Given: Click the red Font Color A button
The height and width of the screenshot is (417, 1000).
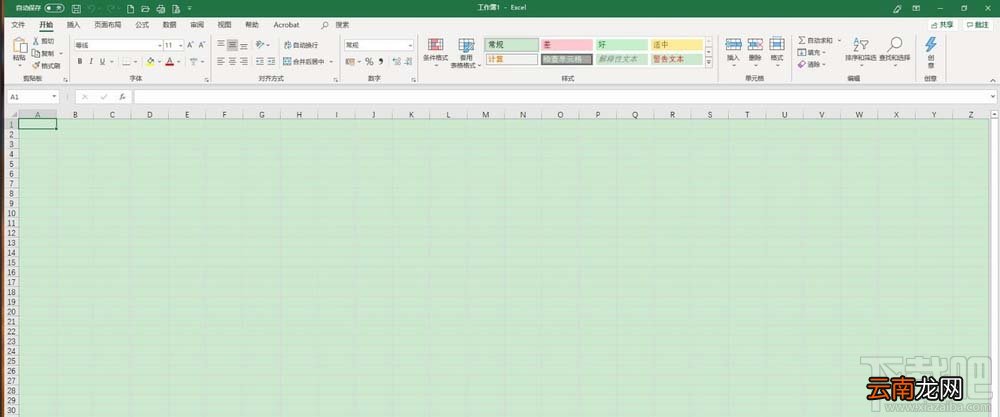Looking at the screenshot, I should 170,62.
